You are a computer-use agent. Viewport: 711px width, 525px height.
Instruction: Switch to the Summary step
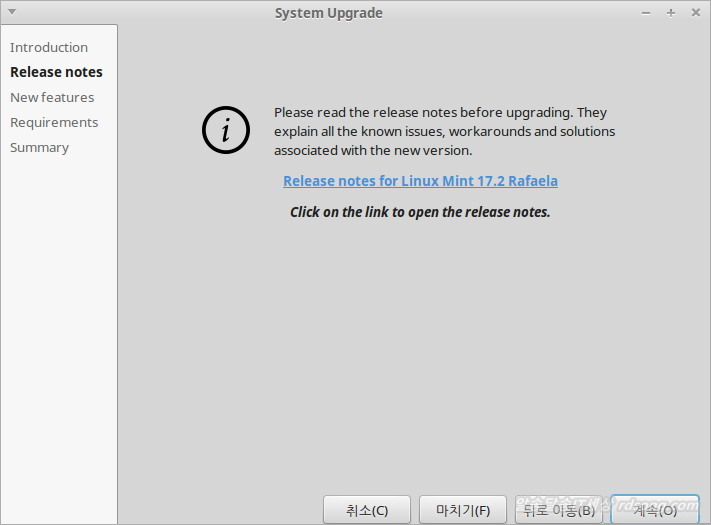click(x=39, y=147)
